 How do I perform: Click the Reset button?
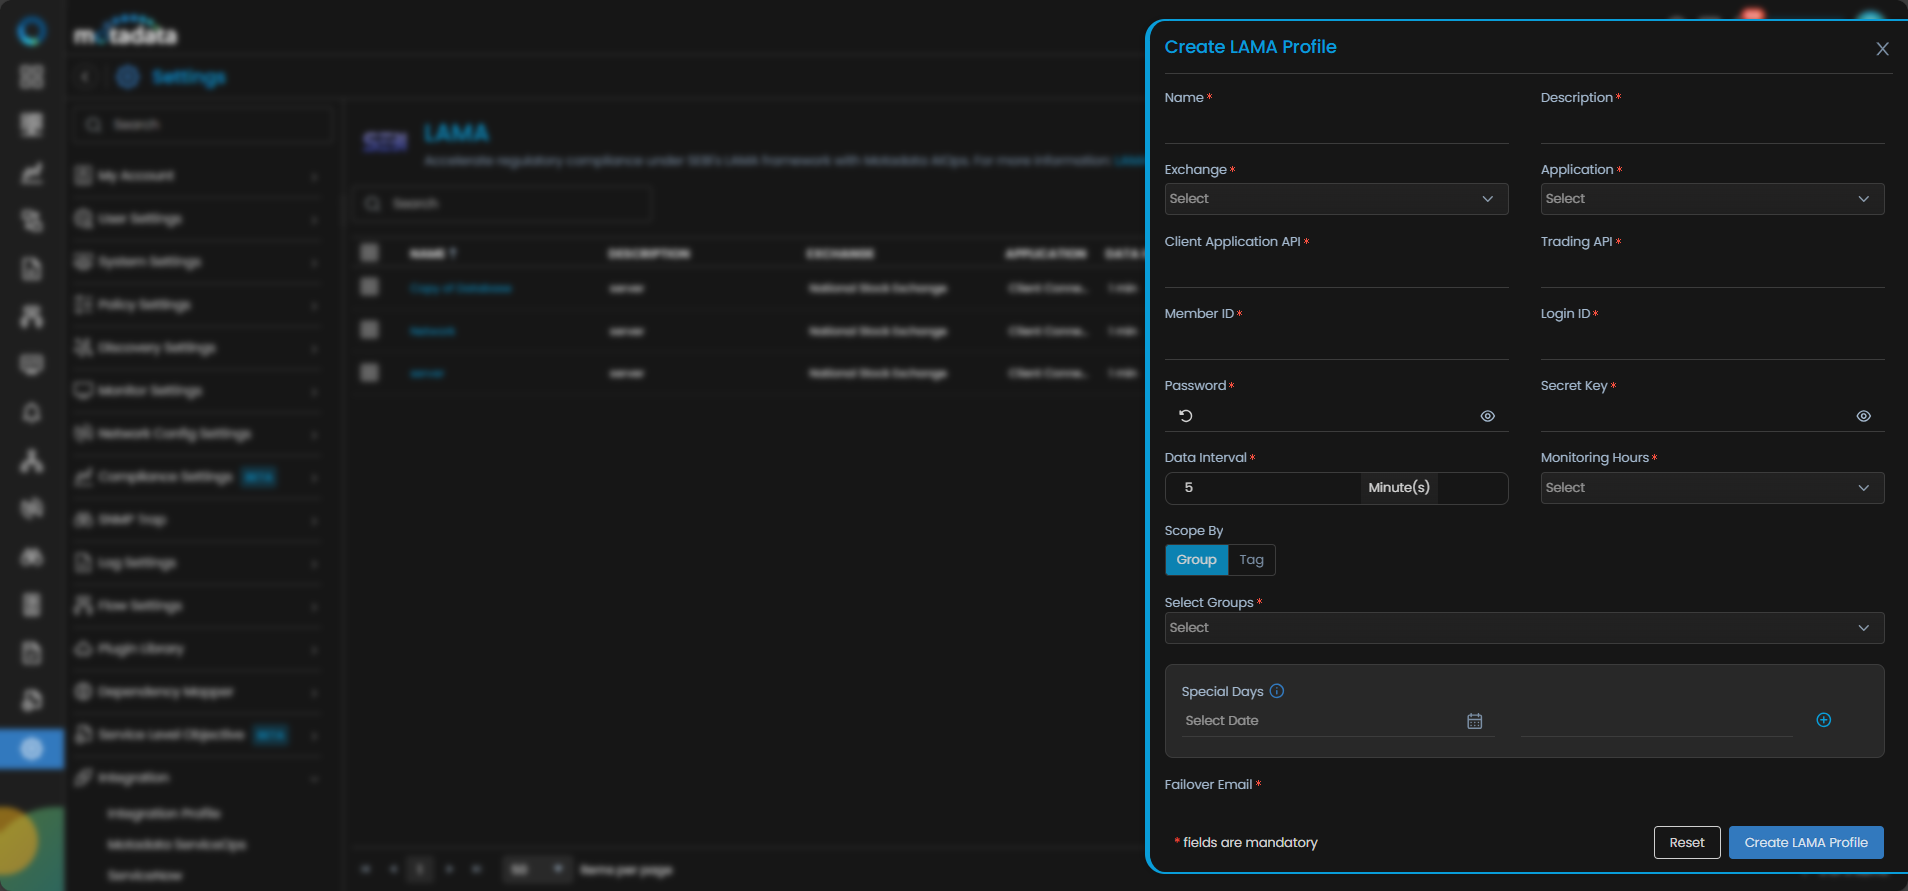click(1686, 842)
